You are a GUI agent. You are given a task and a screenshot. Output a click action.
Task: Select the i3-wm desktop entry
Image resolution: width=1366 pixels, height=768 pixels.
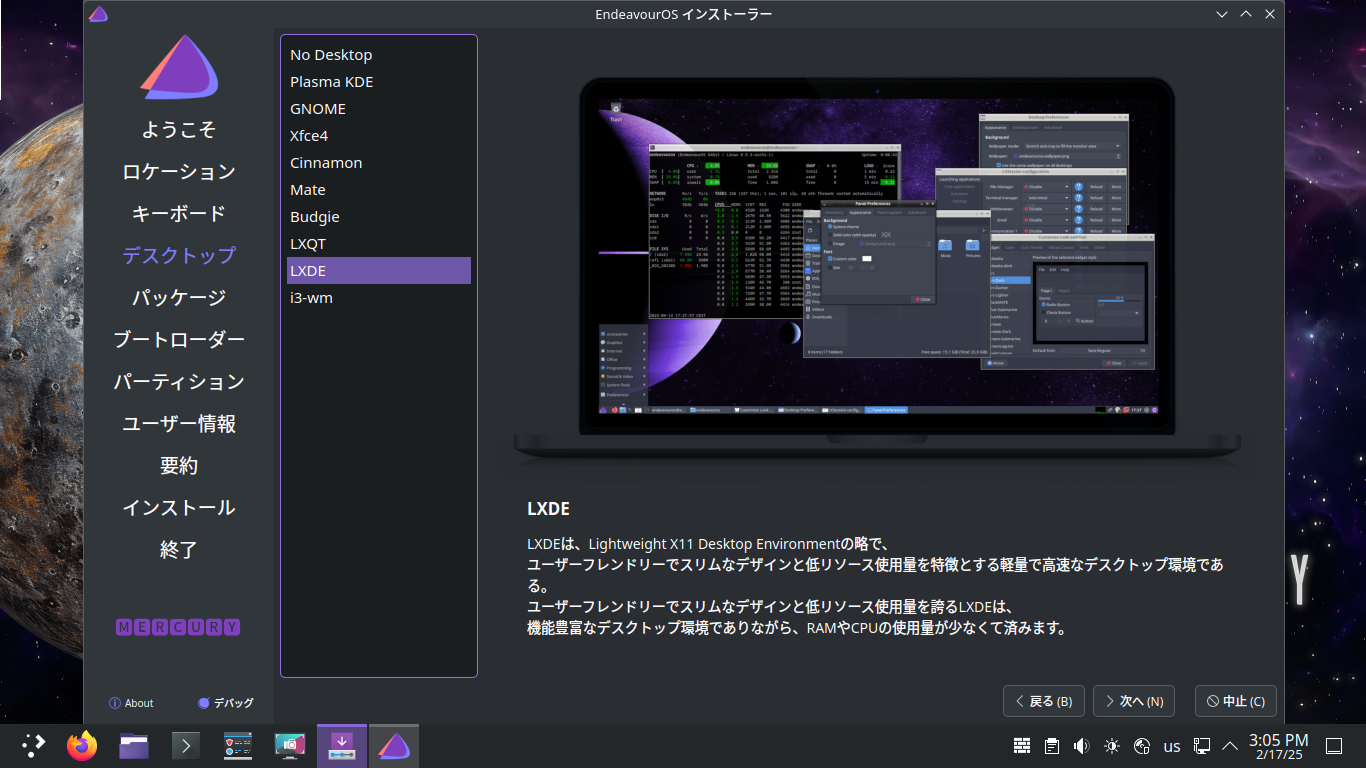coord(312,298)
